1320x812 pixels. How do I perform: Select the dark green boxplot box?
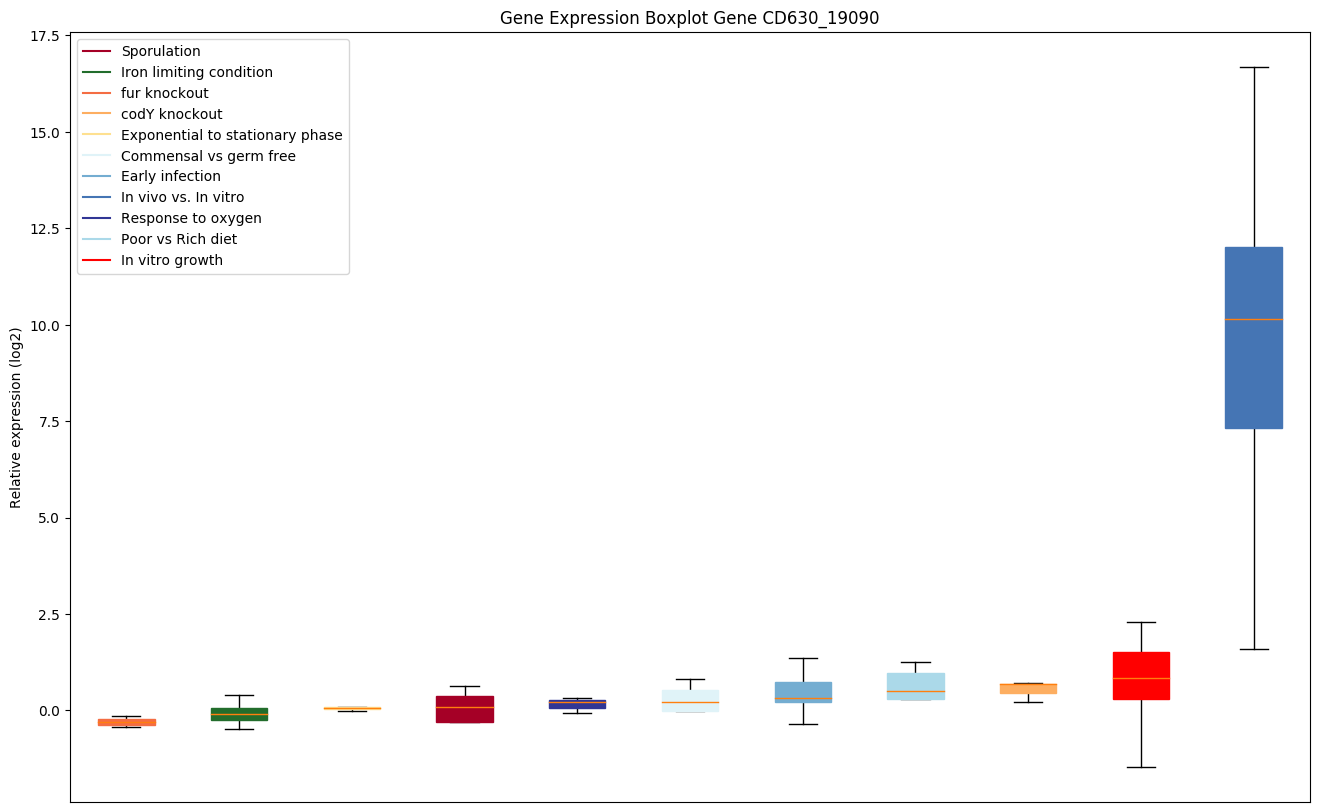pos(239,713)
